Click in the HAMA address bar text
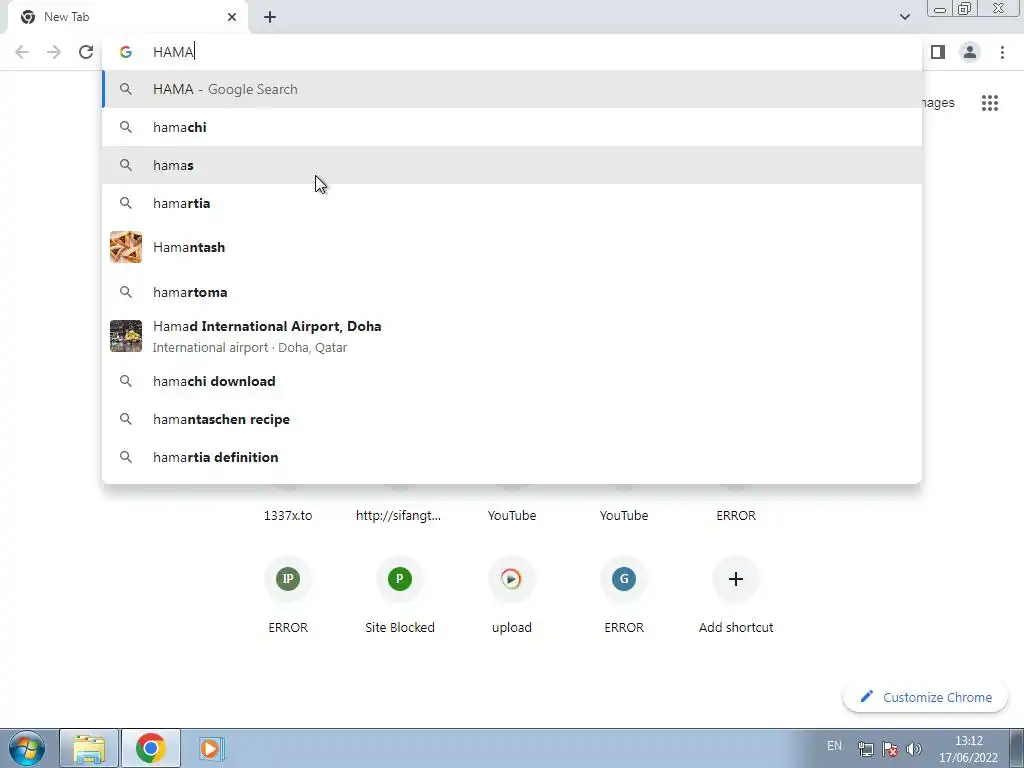The height and width of the screenshot is (768, 1024). click(x=173, y=52)
